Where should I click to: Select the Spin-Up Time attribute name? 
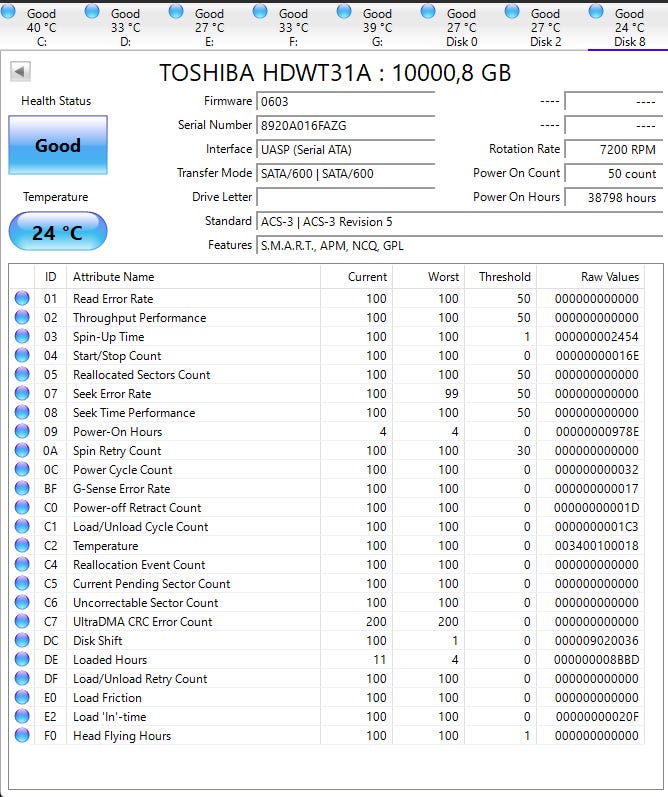[x=108, y=336]
